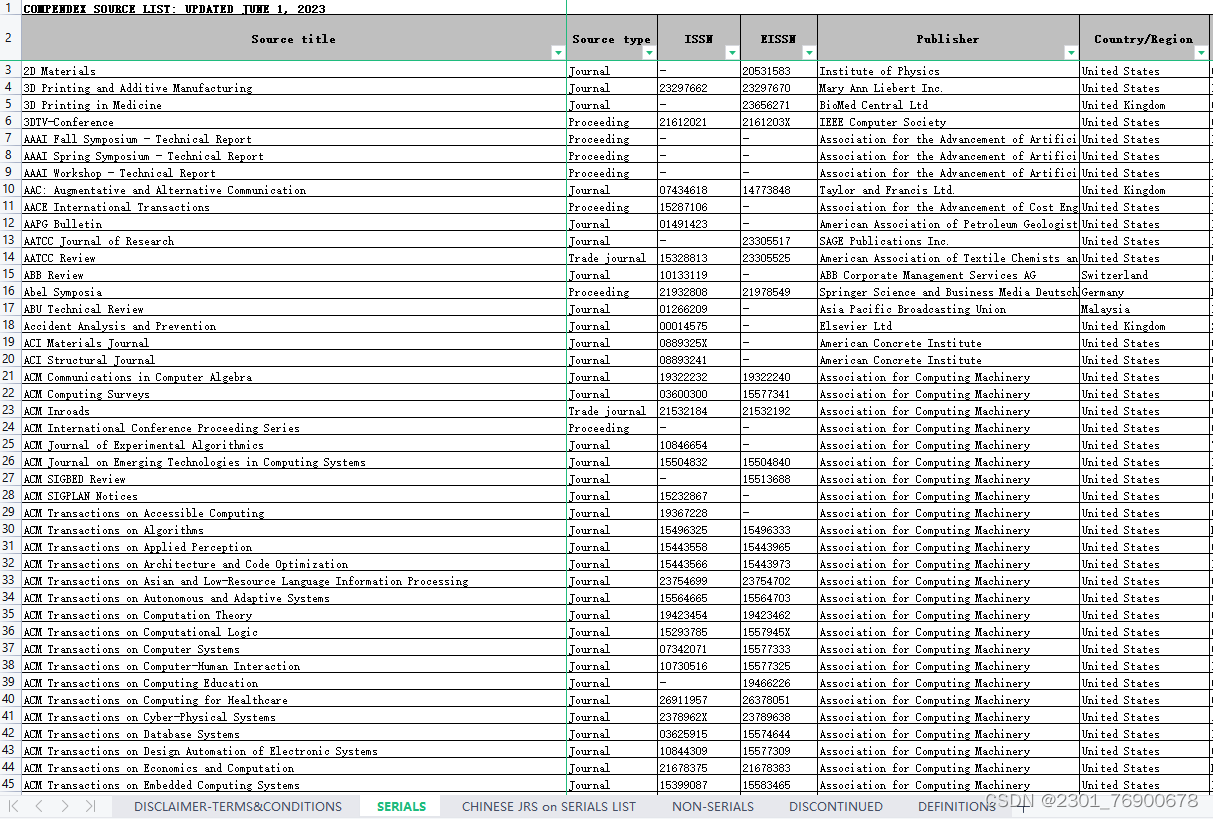The height and width of the screenshot is (819, 1213).
Task: Select ISSN value 23297662
Action: (x=699, y=88)
